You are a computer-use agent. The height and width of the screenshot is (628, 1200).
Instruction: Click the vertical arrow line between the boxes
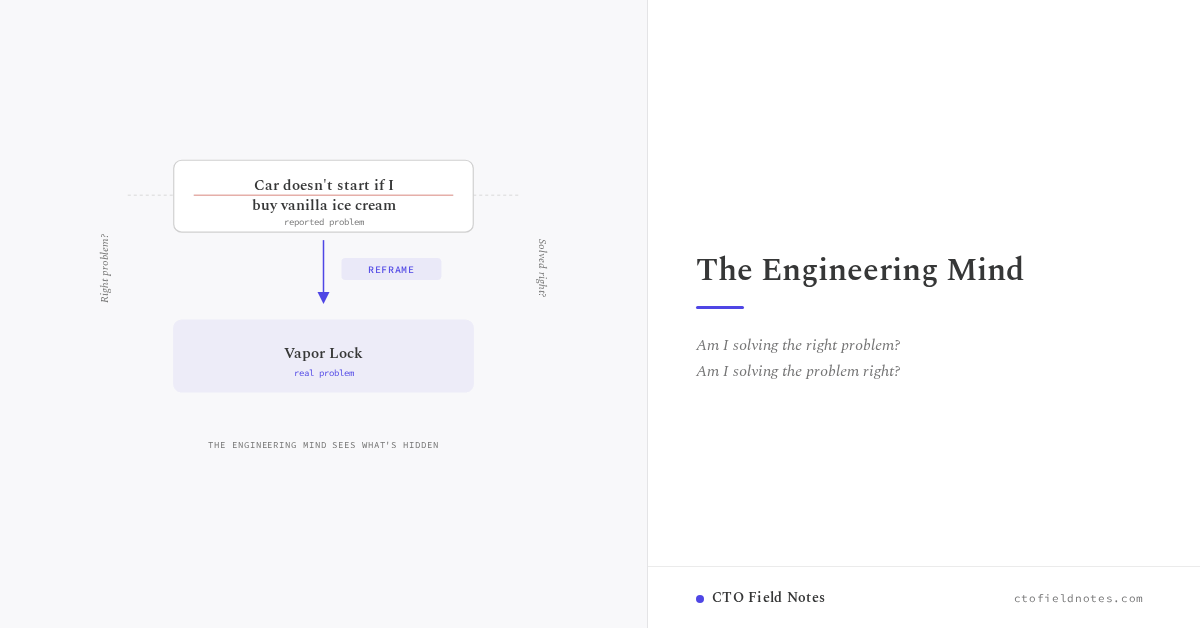point(323,266)
